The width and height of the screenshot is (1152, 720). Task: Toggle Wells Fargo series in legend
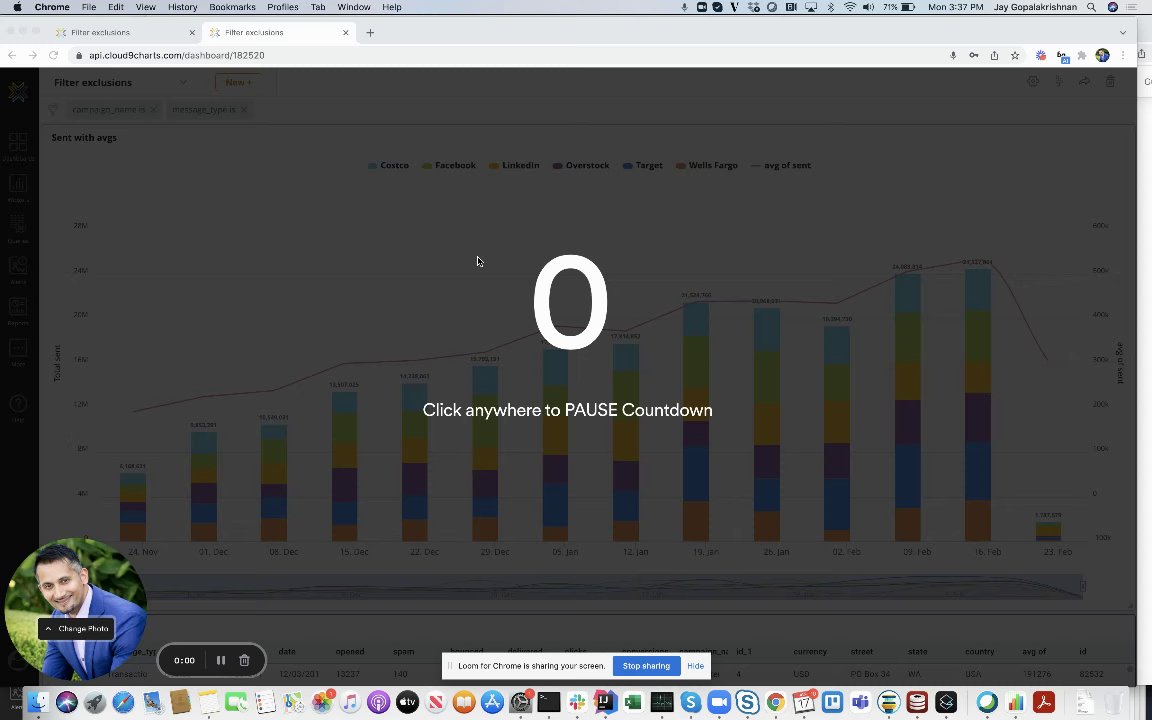707,165
